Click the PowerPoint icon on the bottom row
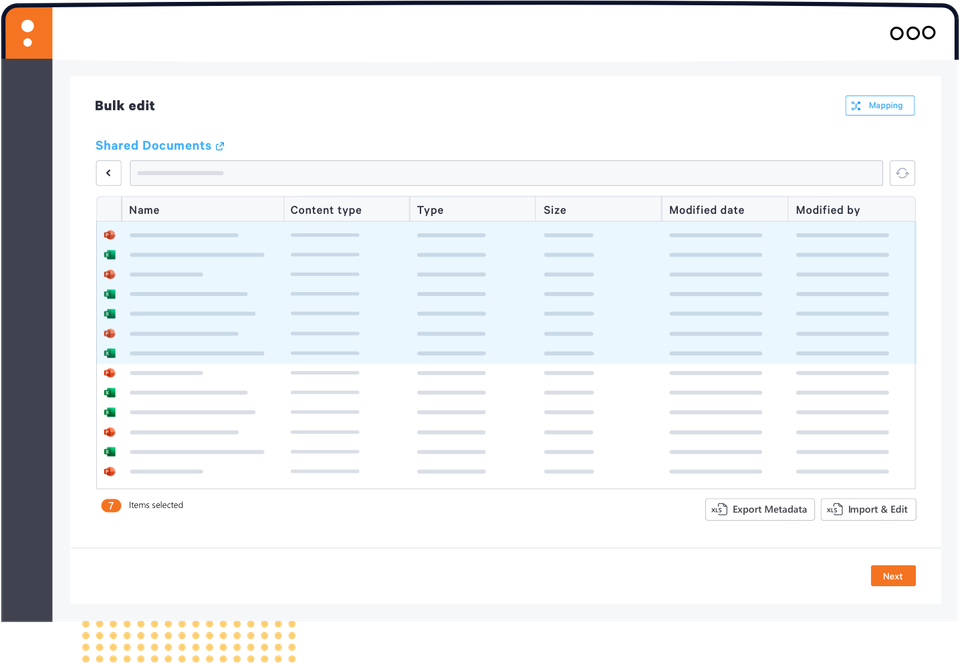 click(109, 471)
